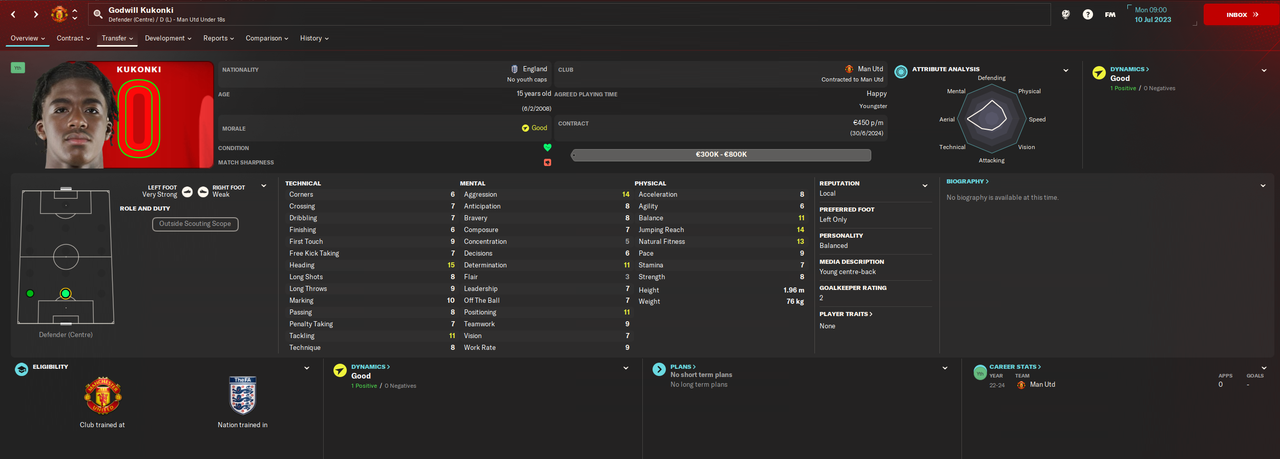The width and height of the screenshot is (1280, 459).
Task: Open the Overview dropdown tab
Action: [x=27, y=38]
